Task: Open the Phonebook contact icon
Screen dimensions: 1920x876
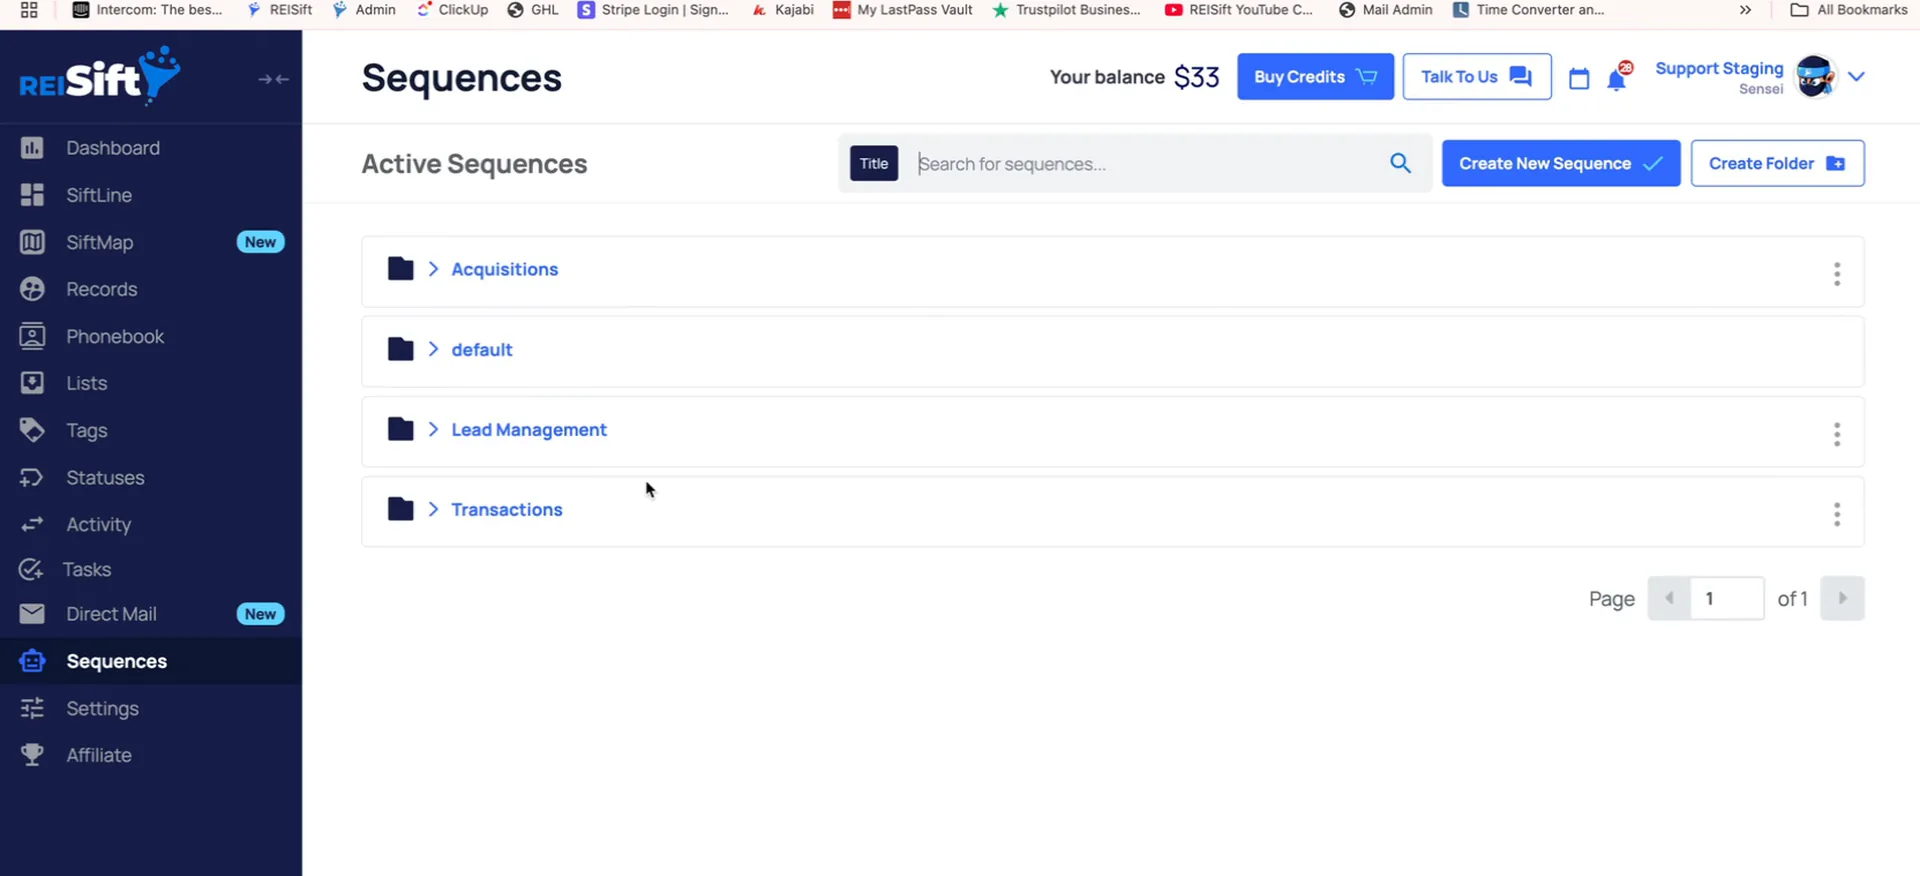Action: coord(32,336)
